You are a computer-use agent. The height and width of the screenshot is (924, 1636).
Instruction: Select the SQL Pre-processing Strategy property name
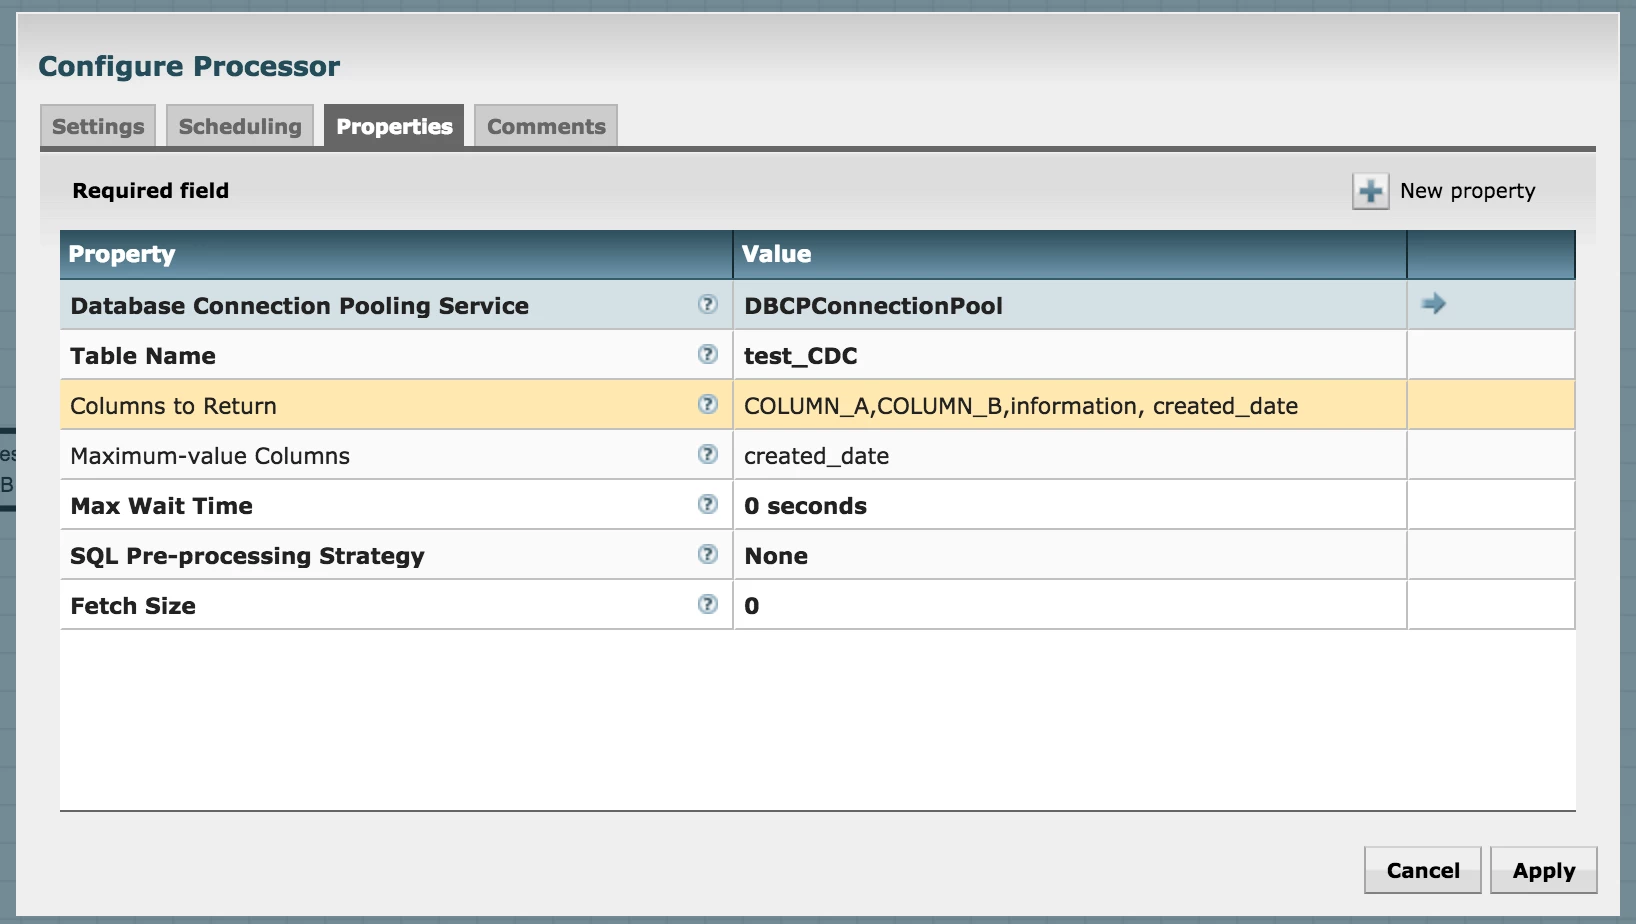pos(247,556)
